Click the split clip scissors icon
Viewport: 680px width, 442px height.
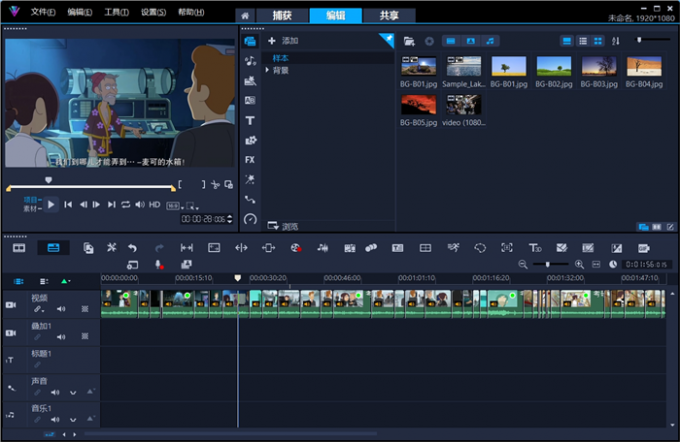click(215, 185)
